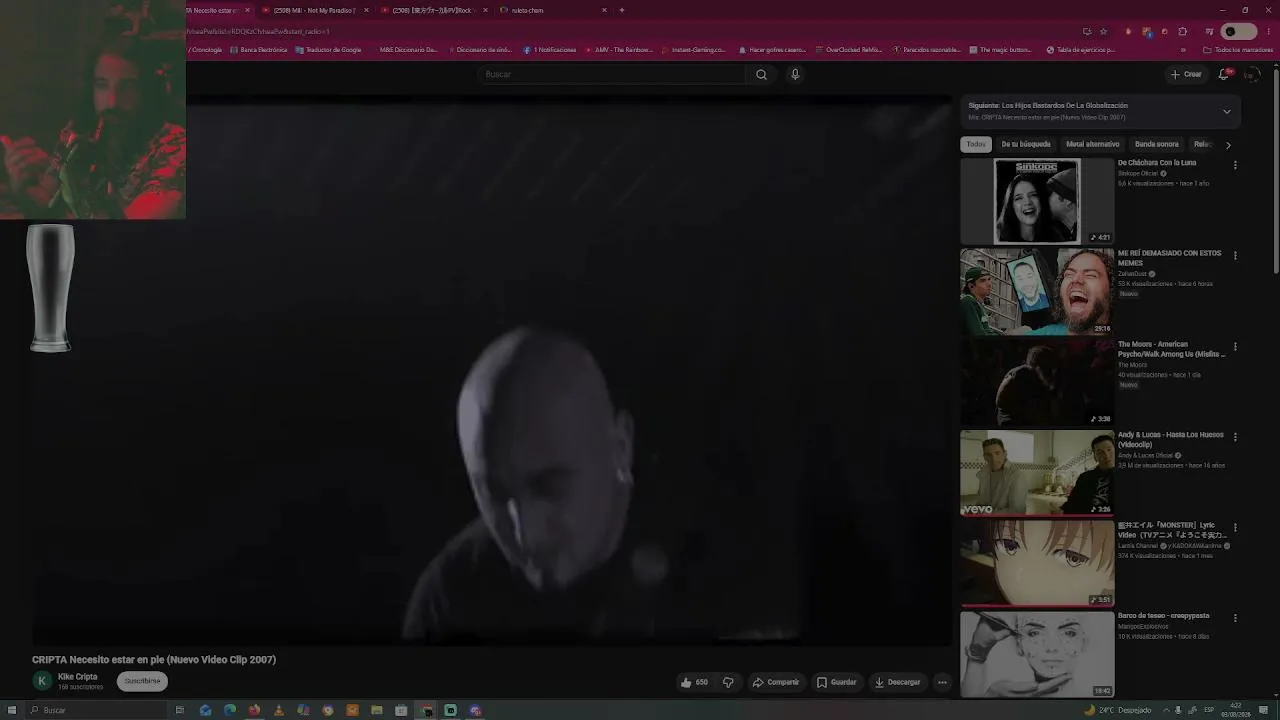This screenshot has height=720, width=1280.
Task: Like the video with 650 likes
Action: click(x=694, y=682)
